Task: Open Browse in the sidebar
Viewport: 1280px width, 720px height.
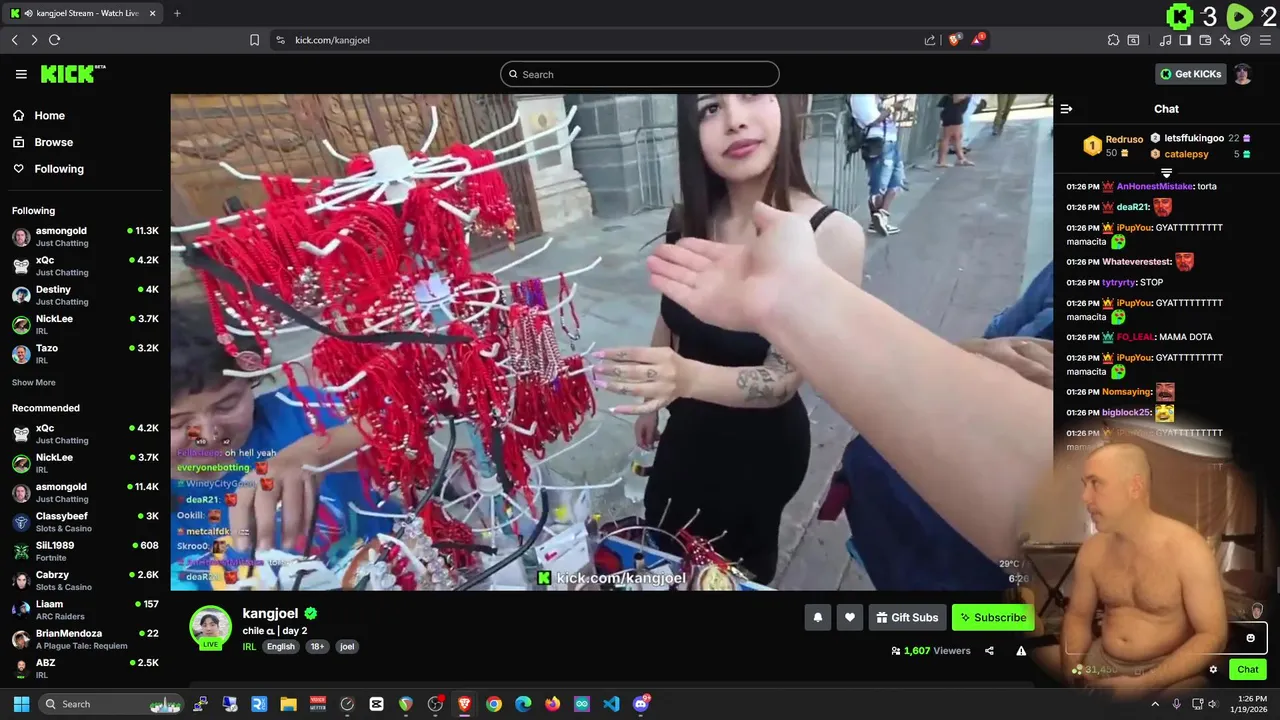Action: (x=53, y=142)
